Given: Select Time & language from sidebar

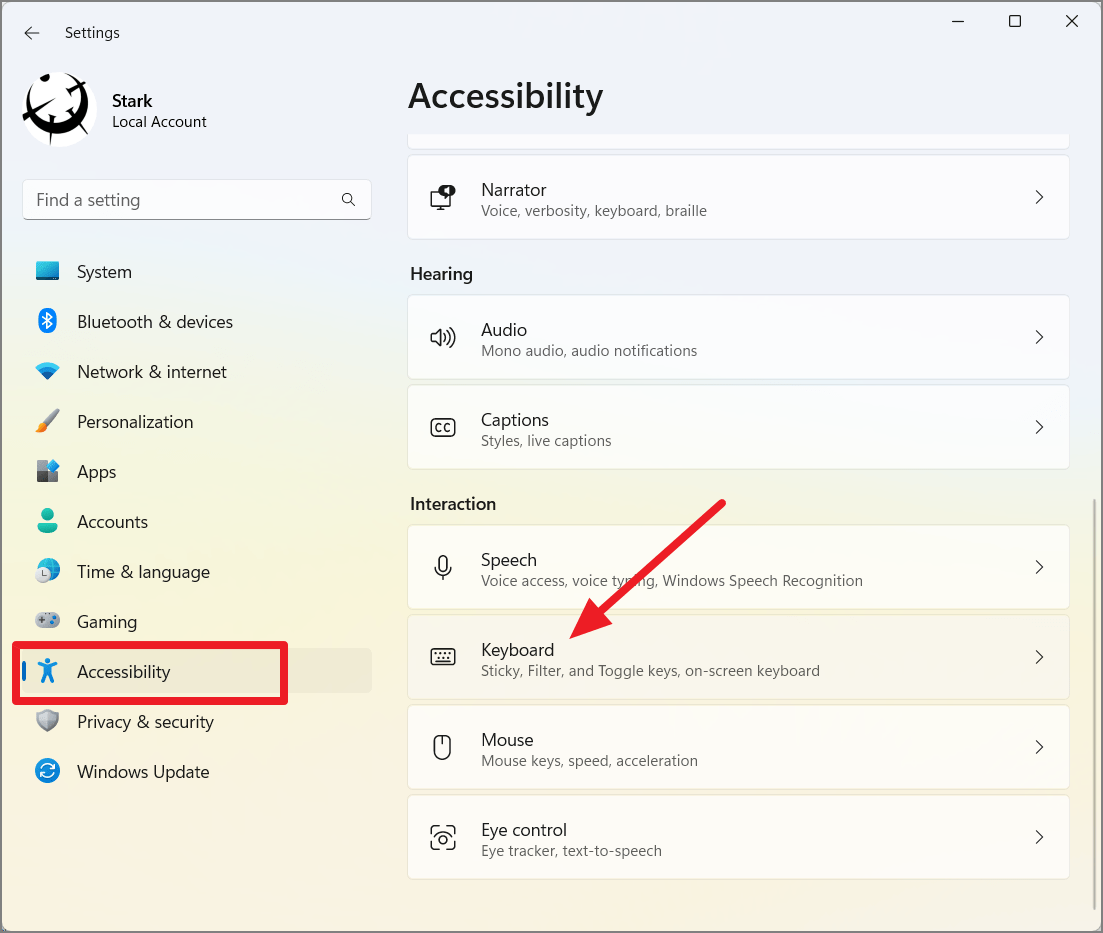Looking at the screenshot, I should [x=143, y=571].
